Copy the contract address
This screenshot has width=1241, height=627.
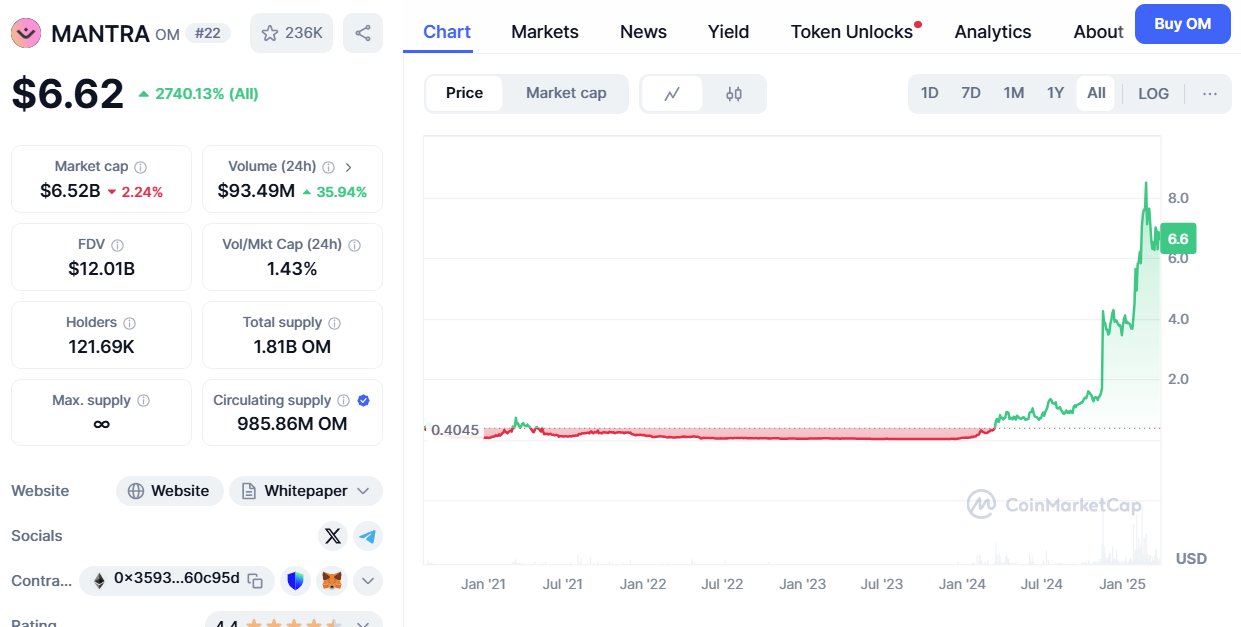[x=256, y=580]
